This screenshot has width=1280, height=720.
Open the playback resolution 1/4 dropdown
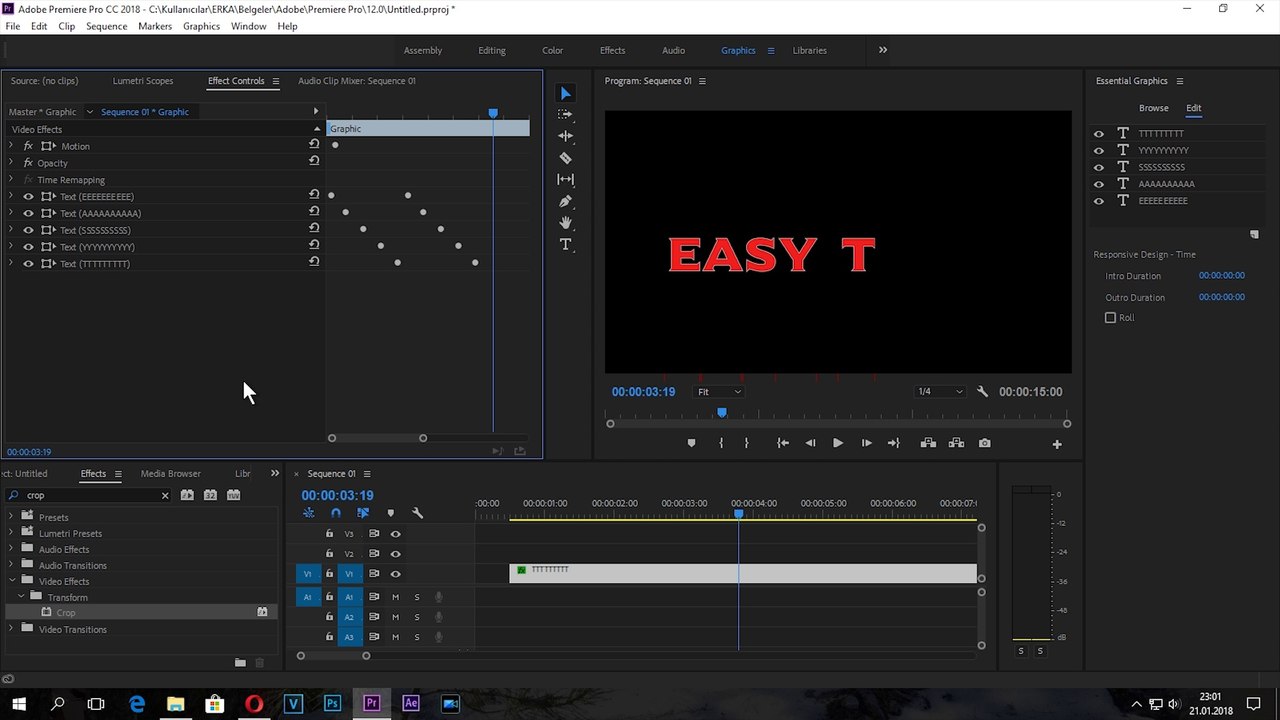[x=940, y=392]
